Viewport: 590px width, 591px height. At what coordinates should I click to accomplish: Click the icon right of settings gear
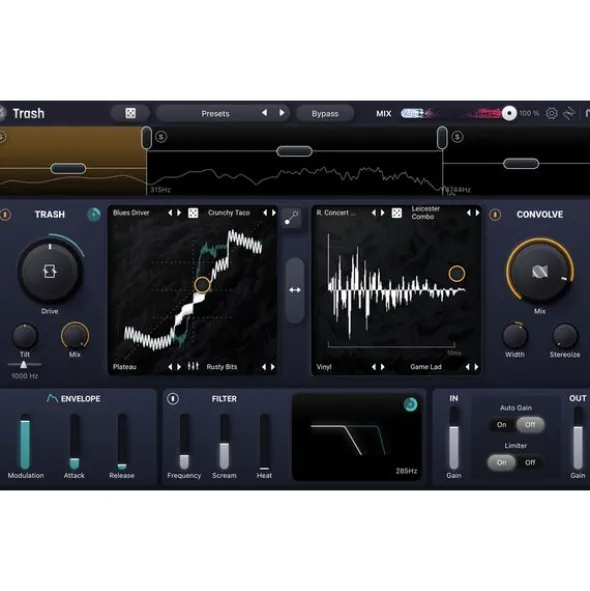pyautogui.click(x=569, y=113)
